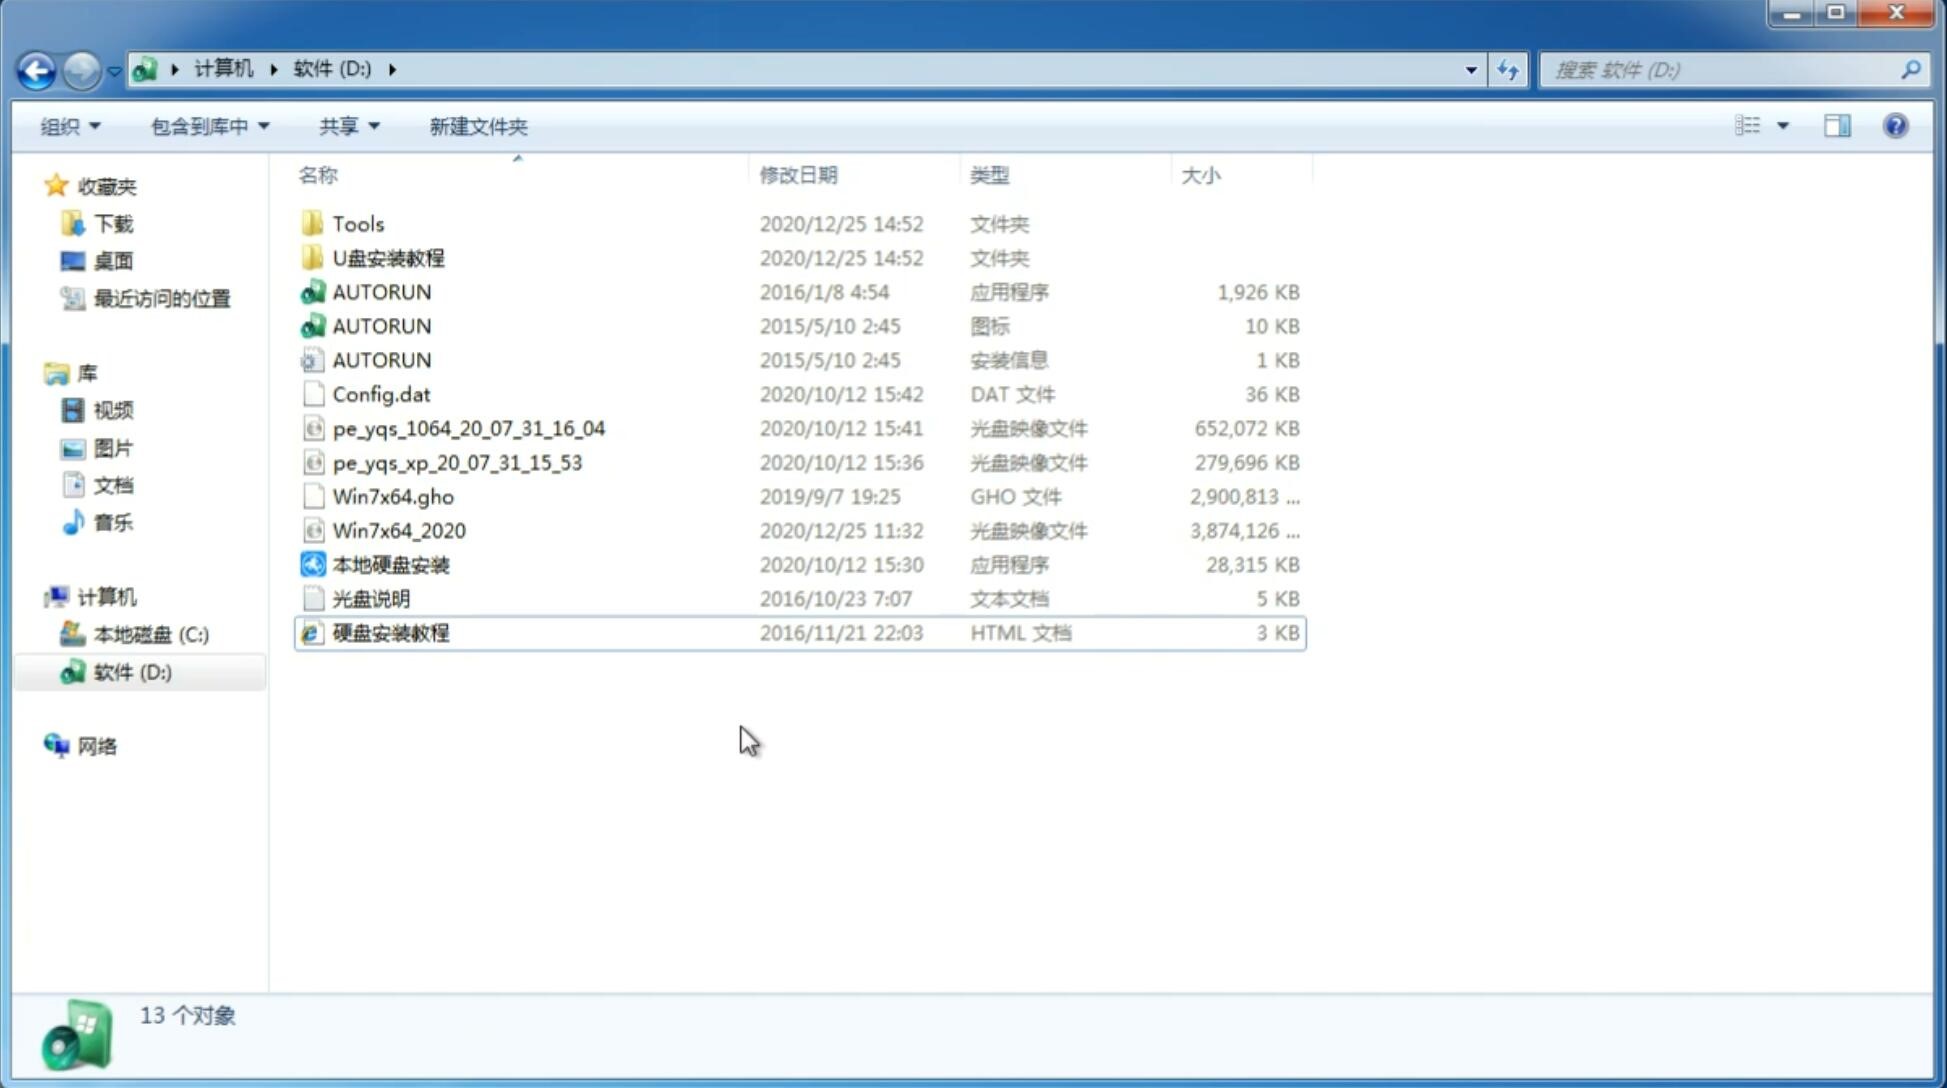This screenshot has width=1947, height=1088.
Task: Open Win7x64_2020 disc image file
Action: pyautogui.click(x=398, y=529)
